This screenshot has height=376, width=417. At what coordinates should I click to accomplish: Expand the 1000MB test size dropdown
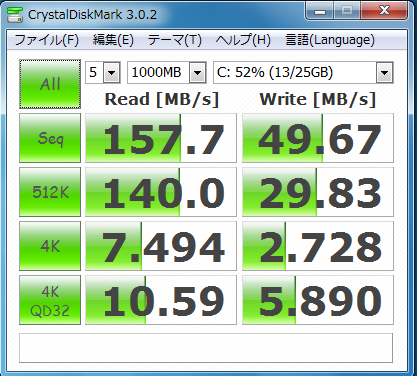point(198,72)
